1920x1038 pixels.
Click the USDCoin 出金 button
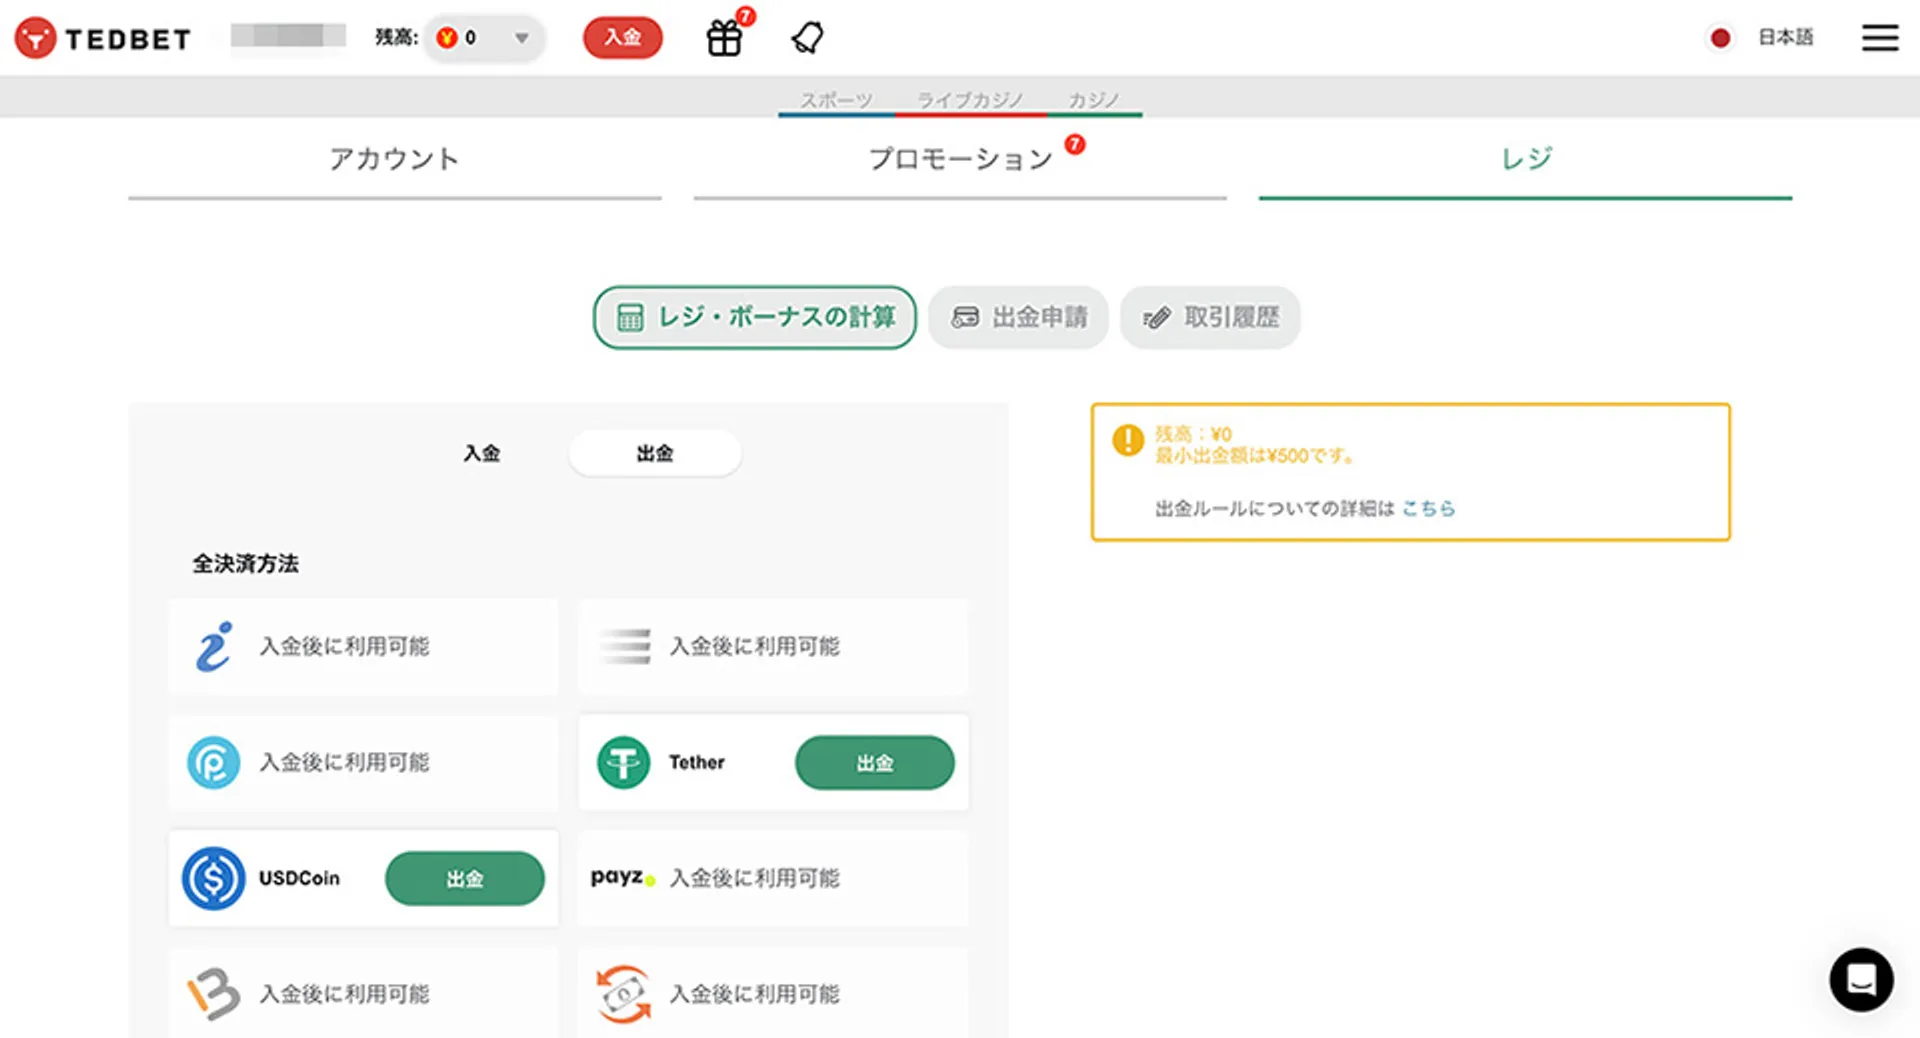465,879
